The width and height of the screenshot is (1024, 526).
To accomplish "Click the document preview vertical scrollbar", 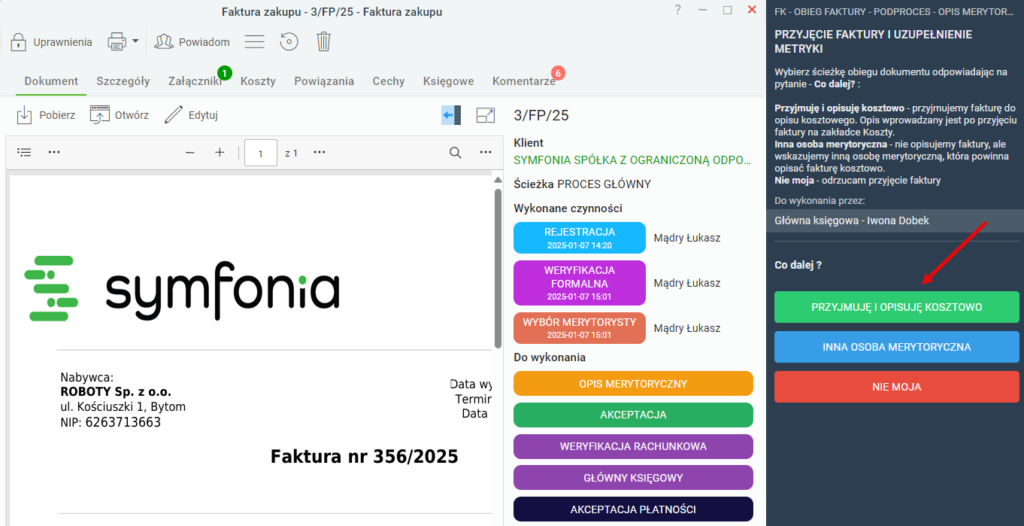I will pos(498,268).
